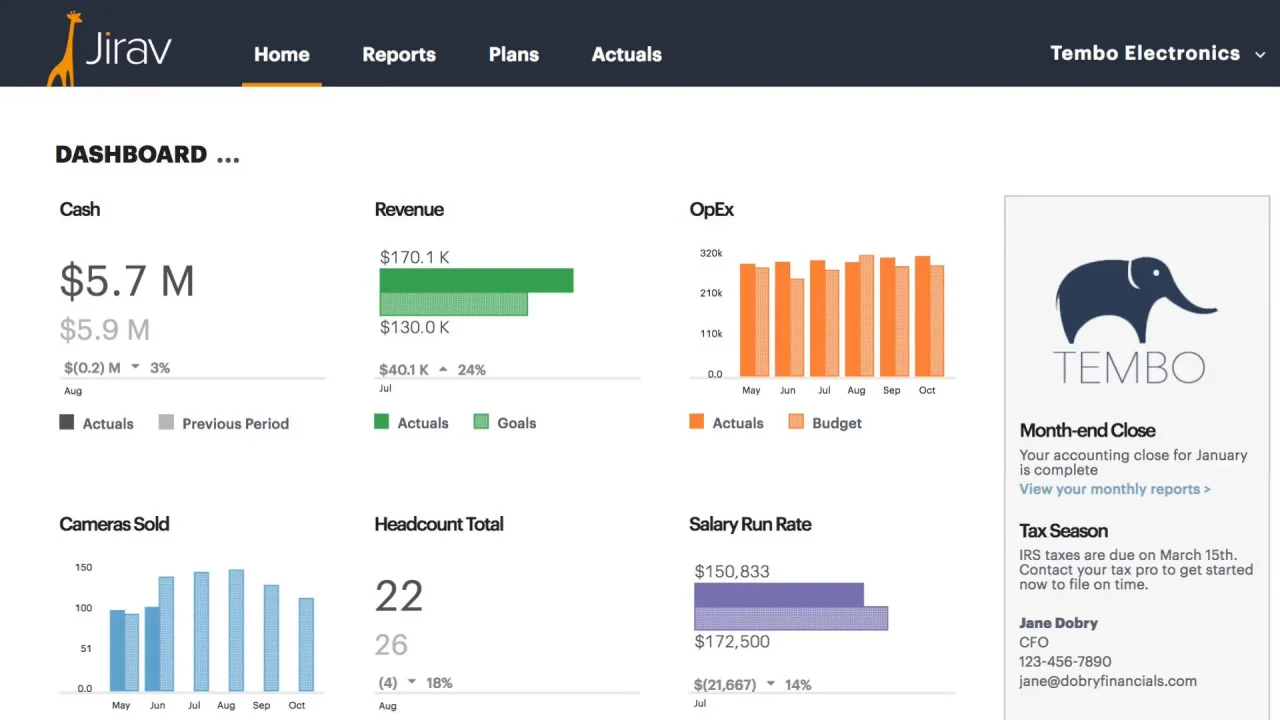Click the Revenue card title
The image size is (1280, 720).
409,209
